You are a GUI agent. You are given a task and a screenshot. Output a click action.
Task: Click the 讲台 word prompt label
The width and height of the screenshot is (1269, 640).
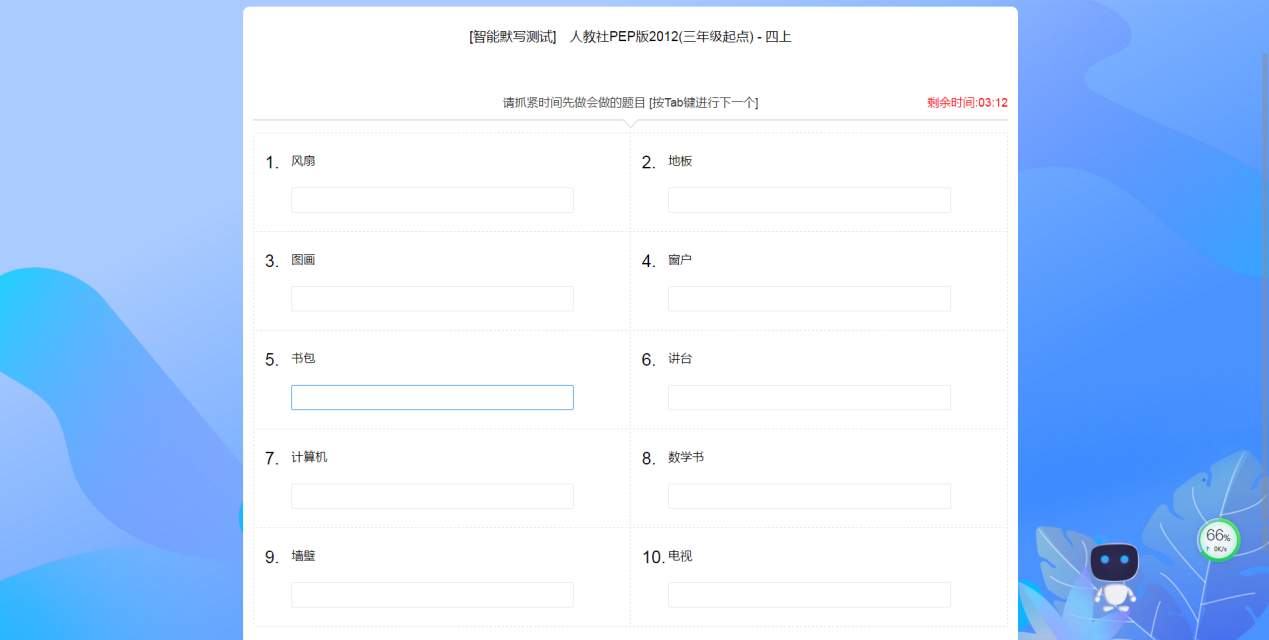click(x=680, y=358)
